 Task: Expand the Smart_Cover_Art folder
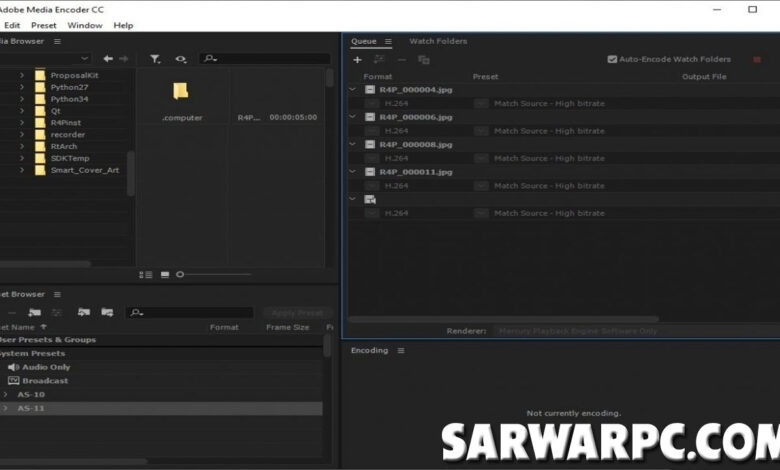click(22, 170)
